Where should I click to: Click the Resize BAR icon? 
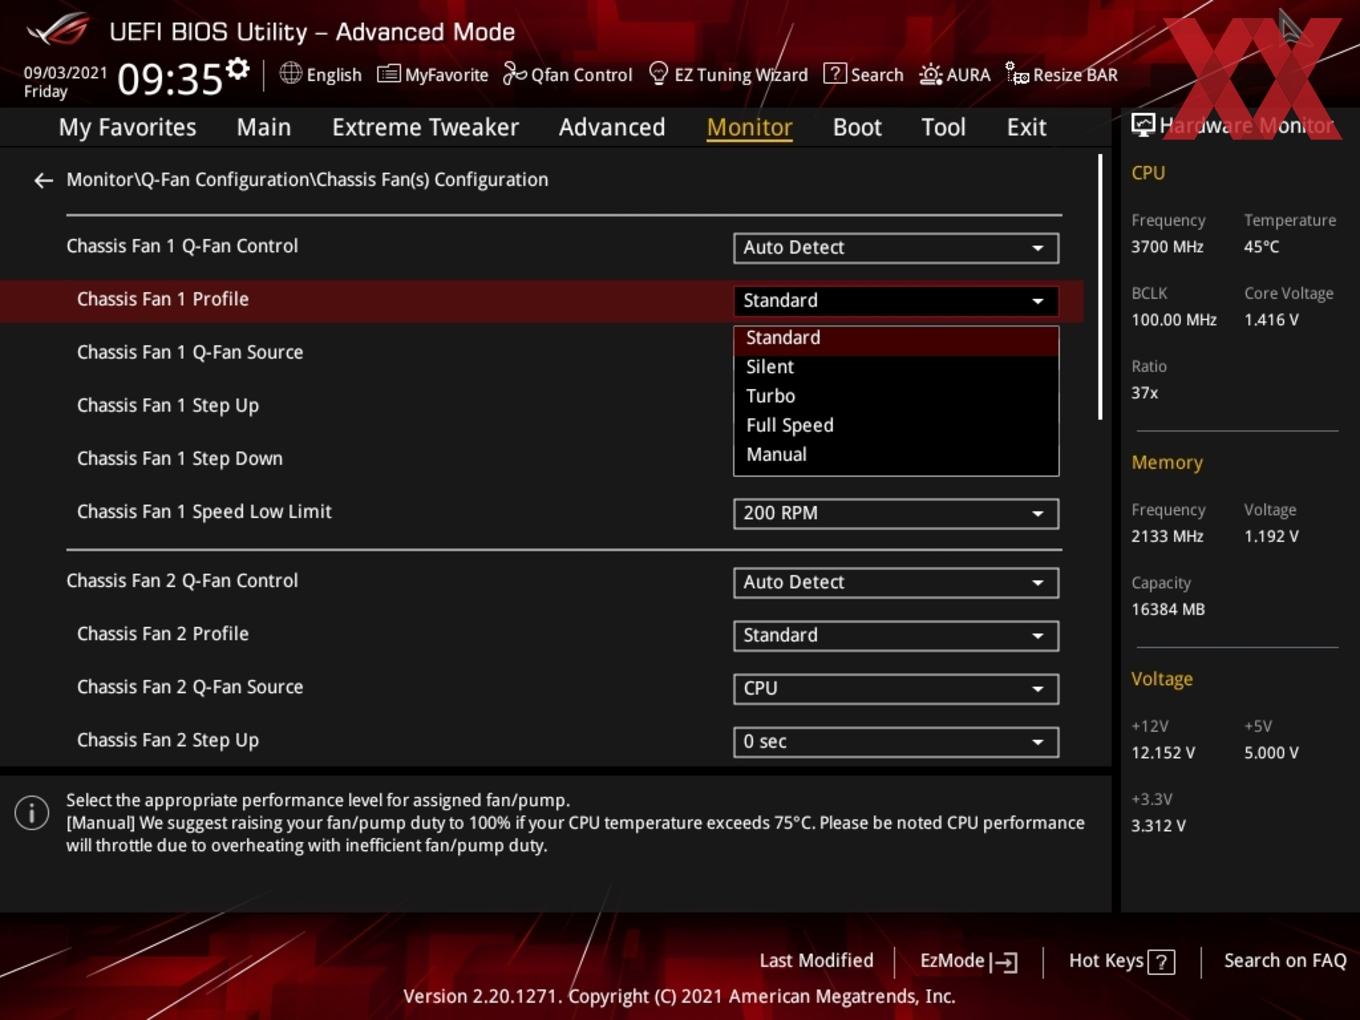click(1017, 73)
